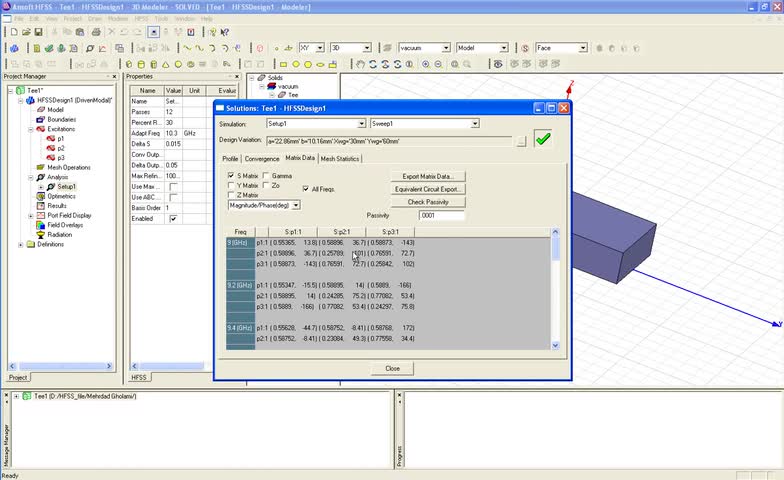Toggle the Use ABC checkbox in Properties

[173, 197]
